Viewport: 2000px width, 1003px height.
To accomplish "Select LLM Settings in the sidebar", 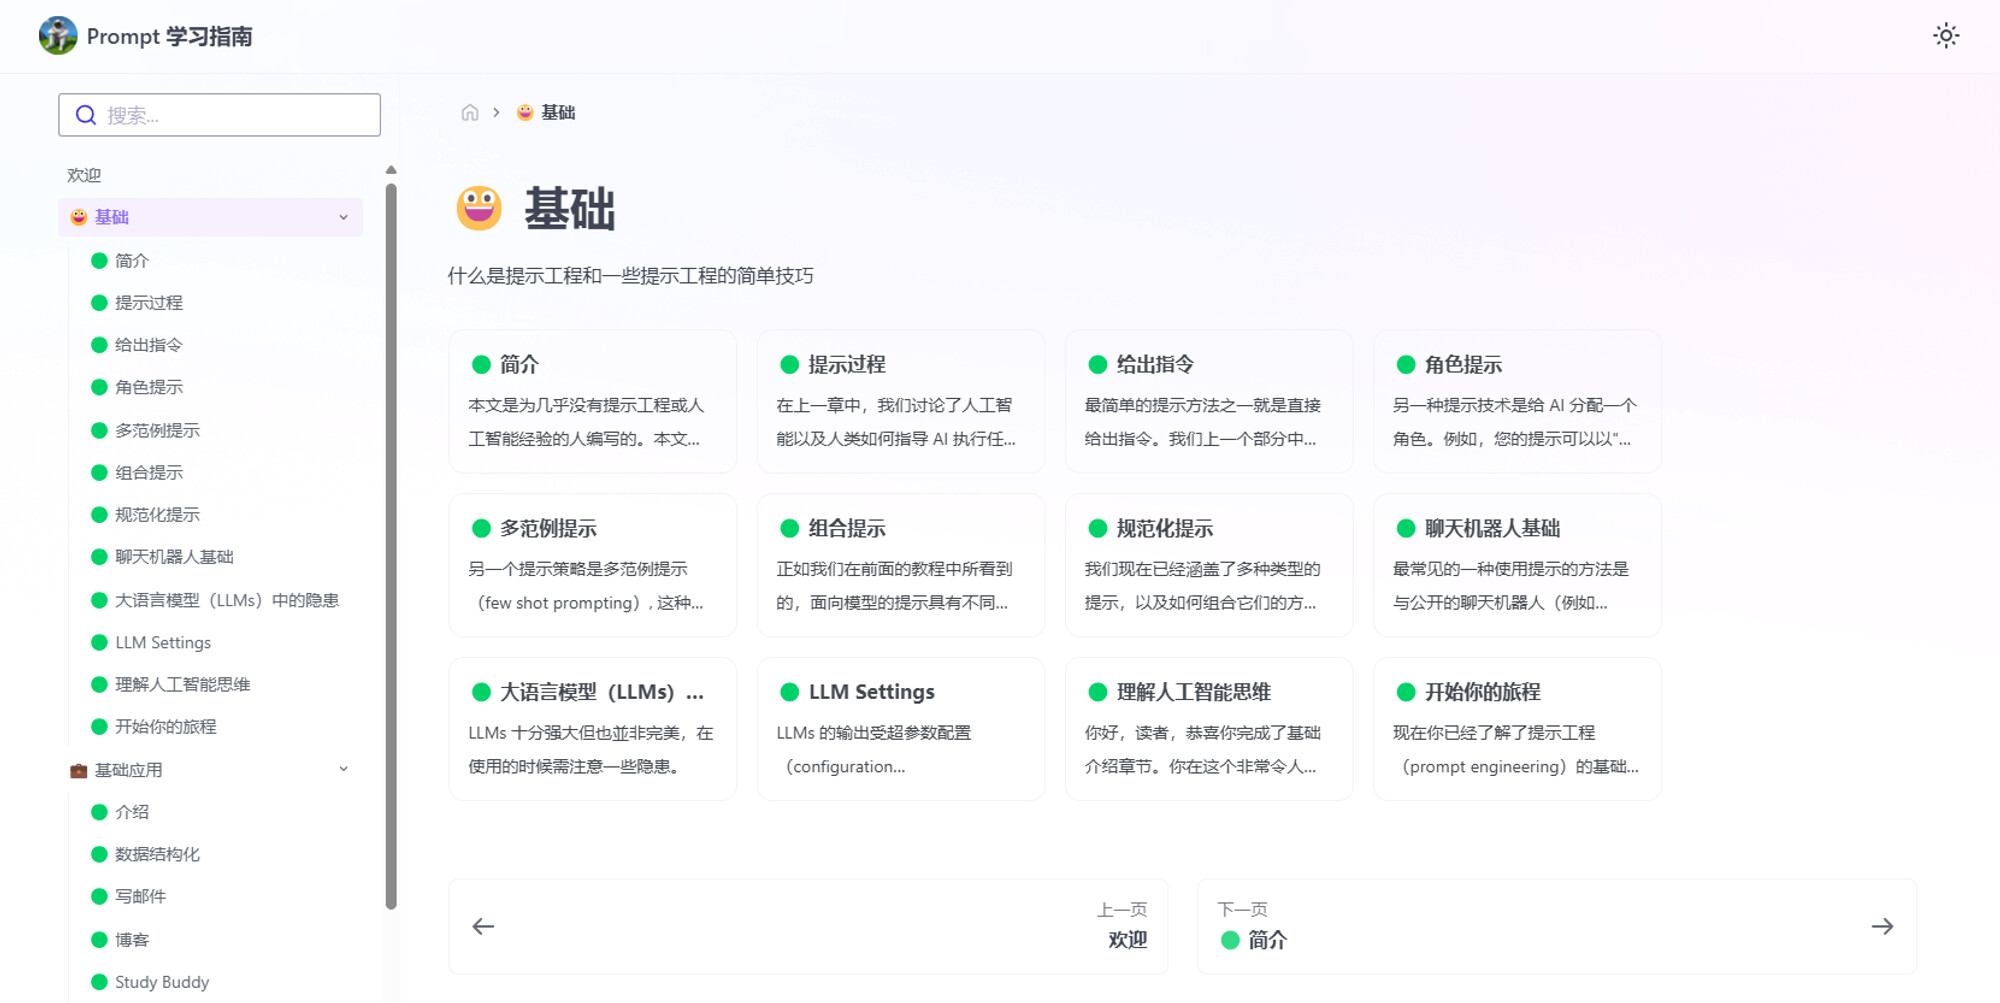I will point(163,643).
